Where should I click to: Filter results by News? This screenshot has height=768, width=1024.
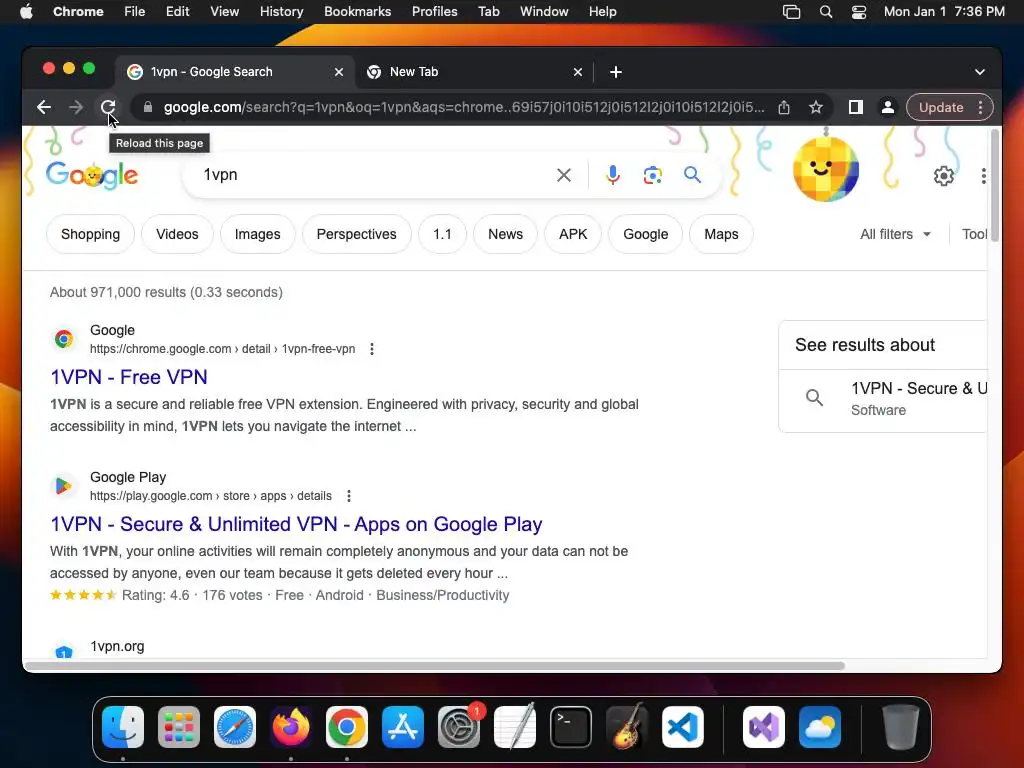(505, 234)
